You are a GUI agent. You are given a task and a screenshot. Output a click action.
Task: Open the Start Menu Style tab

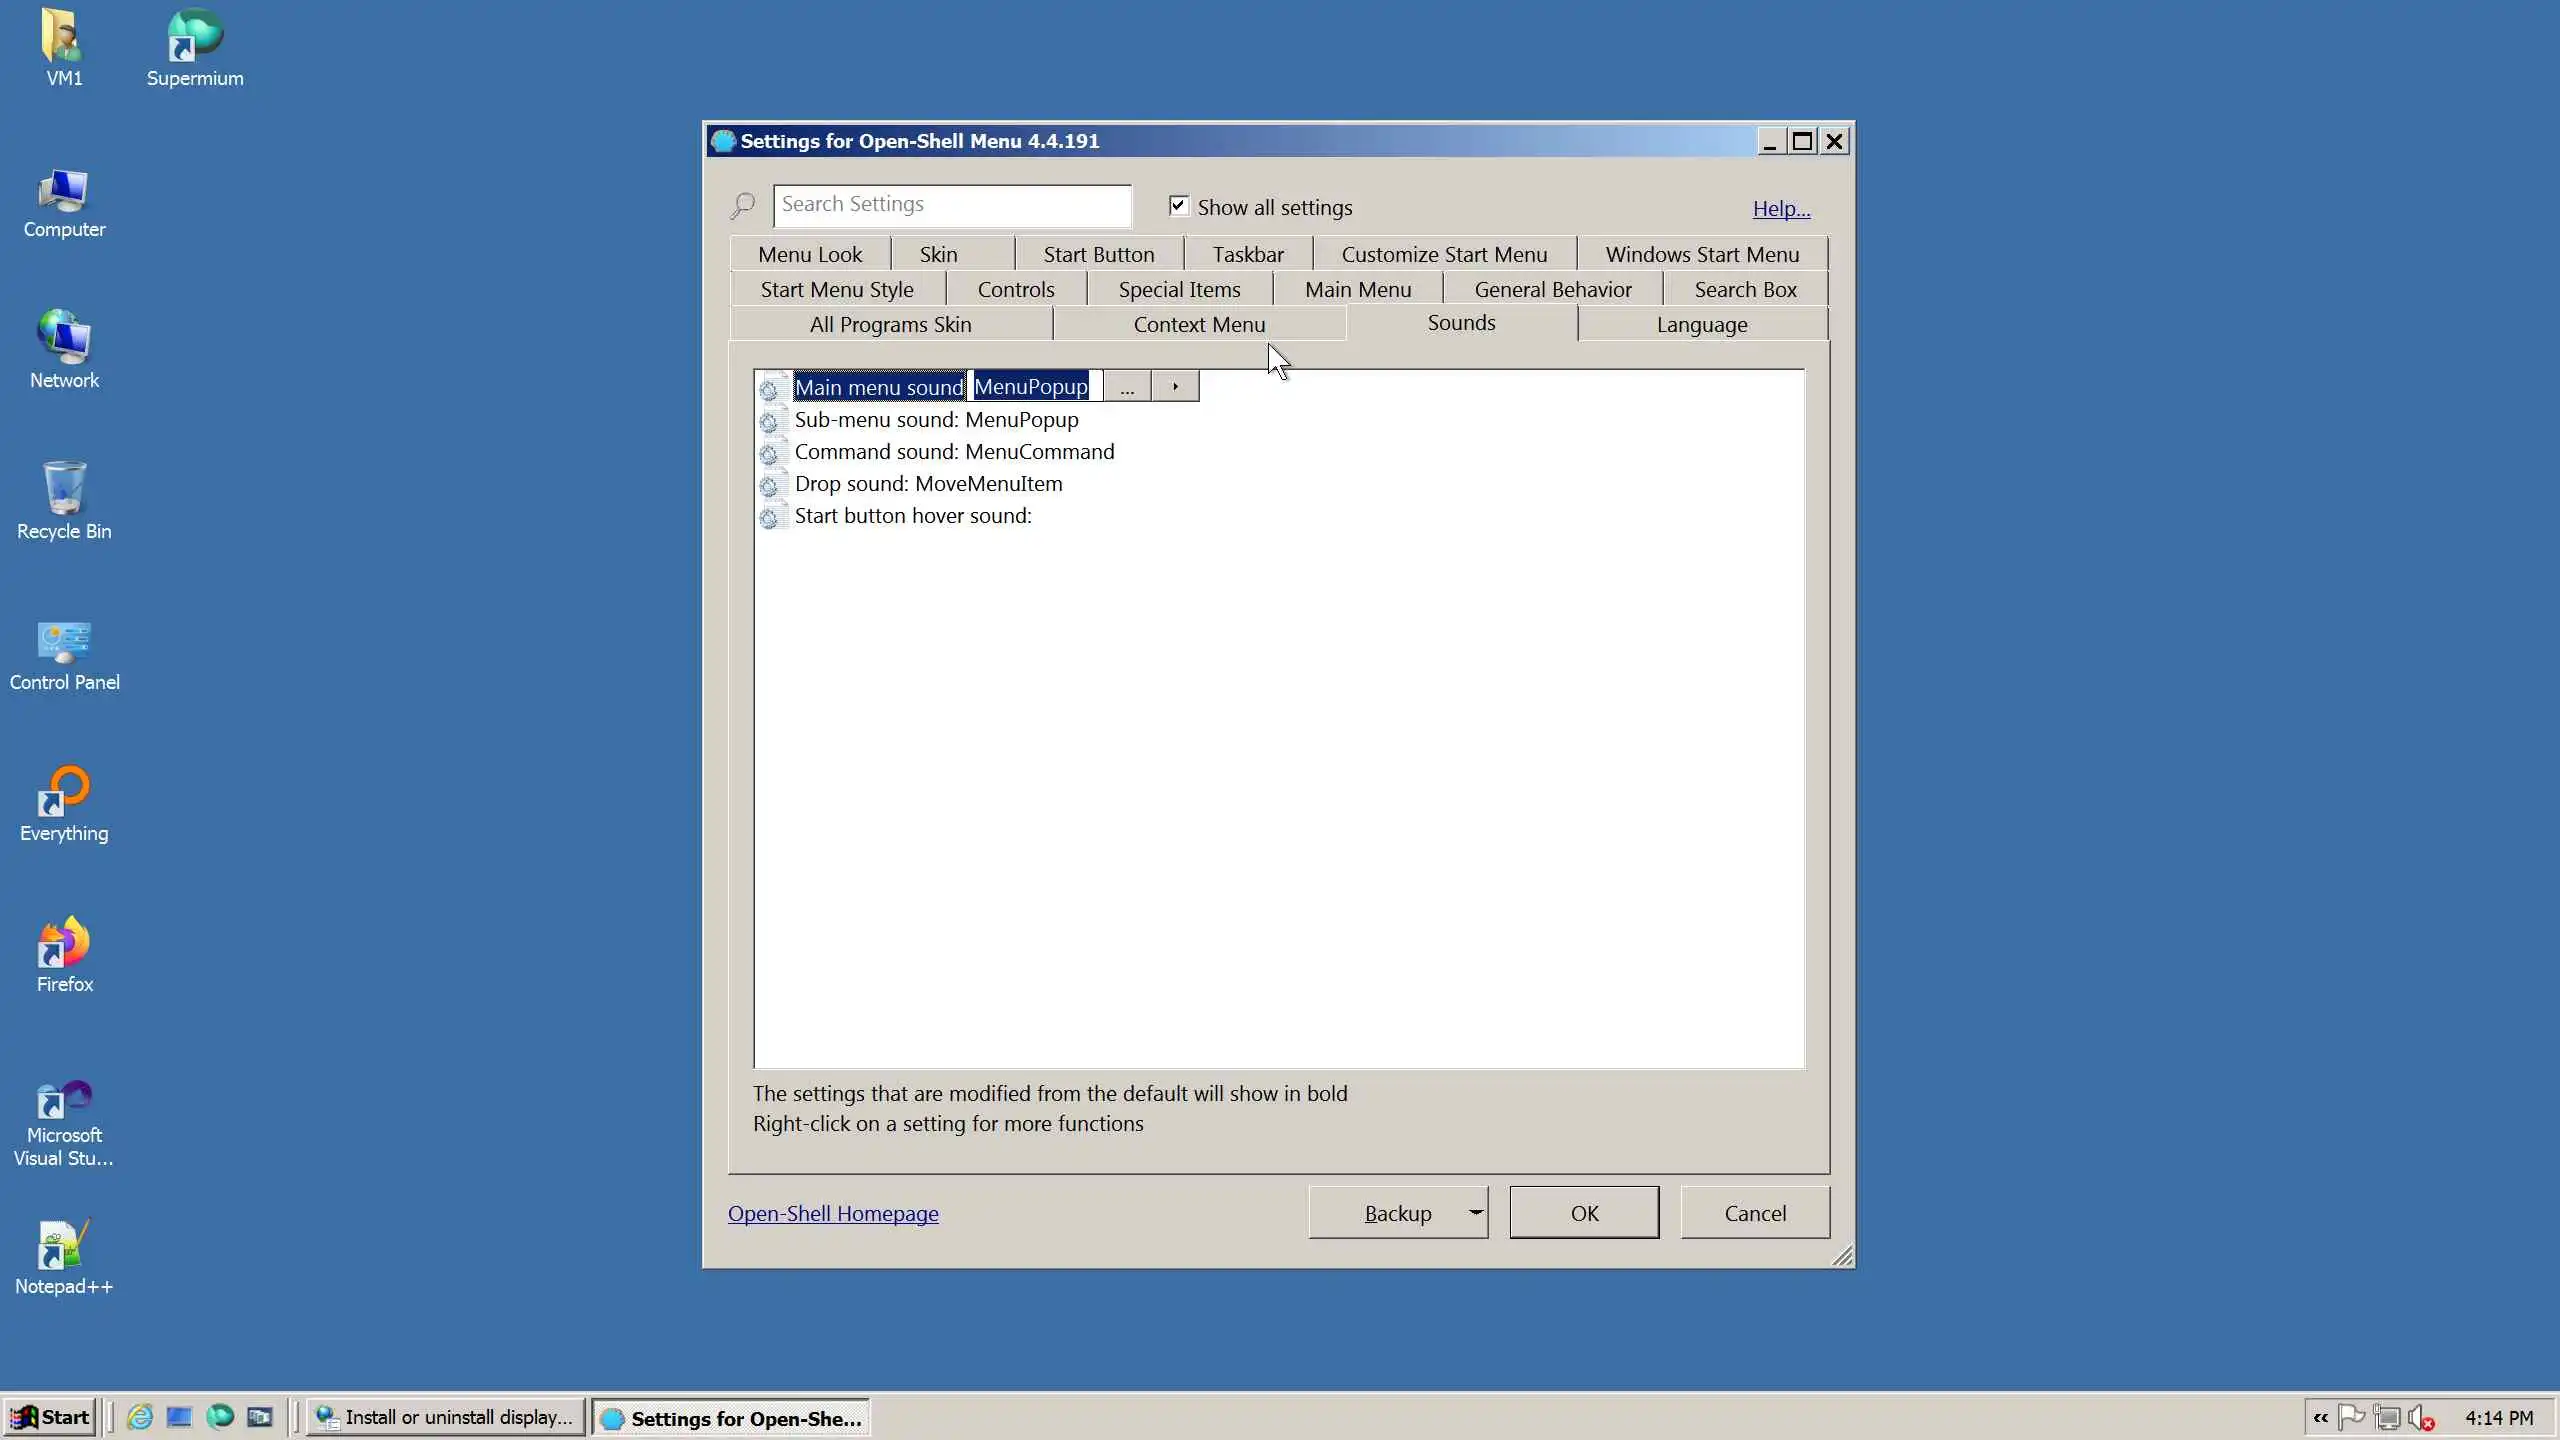point(836,289)
